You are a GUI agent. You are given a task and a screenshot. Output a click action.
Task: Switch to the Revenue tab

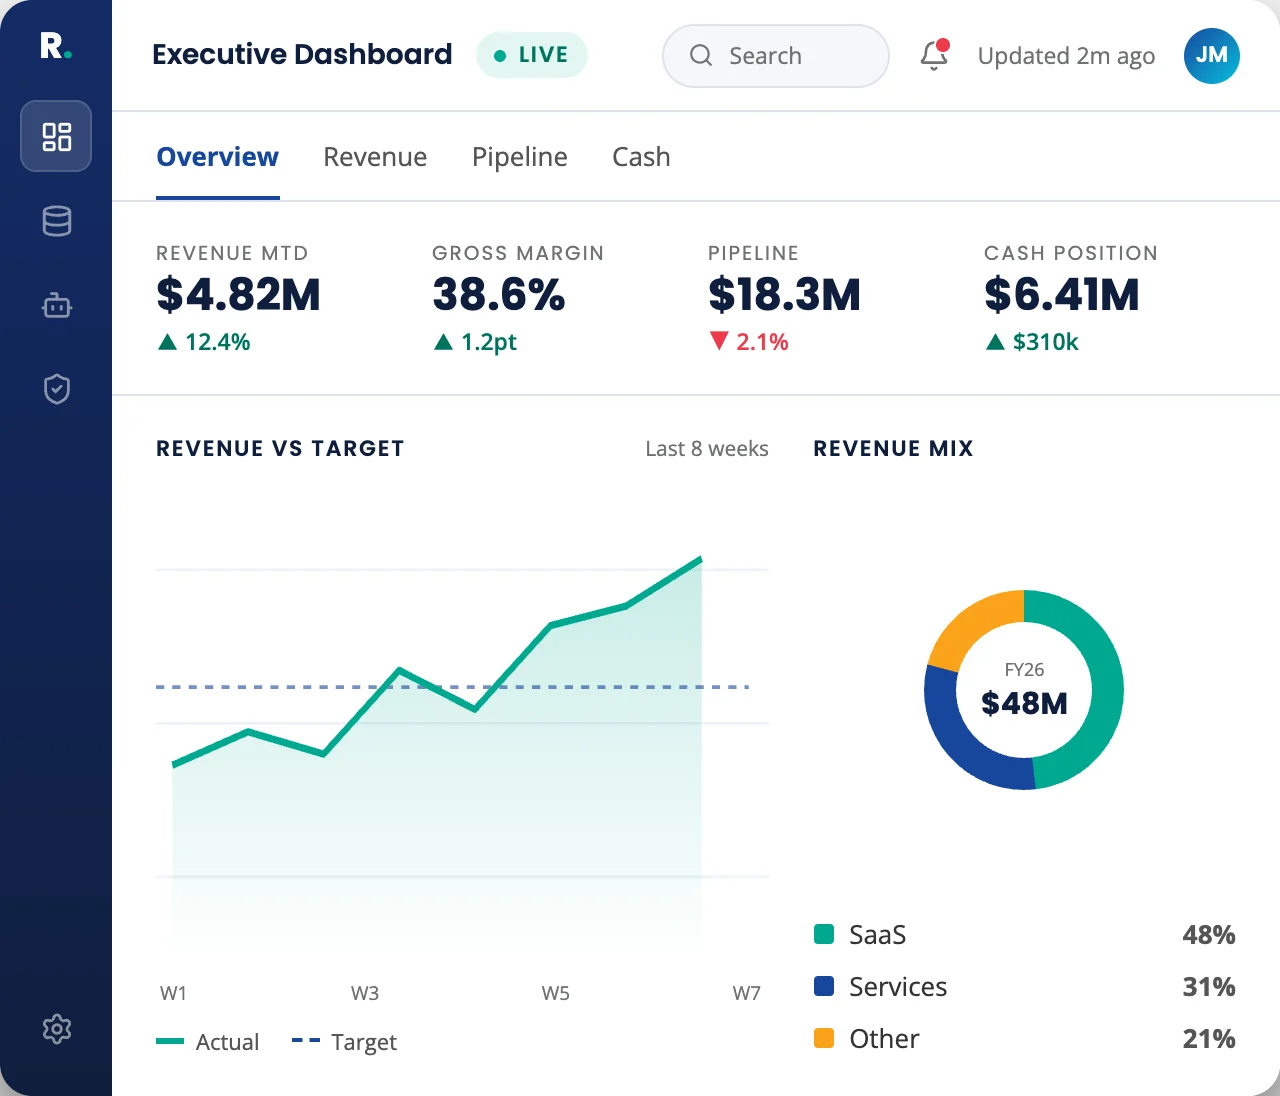(x=375, y=157)
